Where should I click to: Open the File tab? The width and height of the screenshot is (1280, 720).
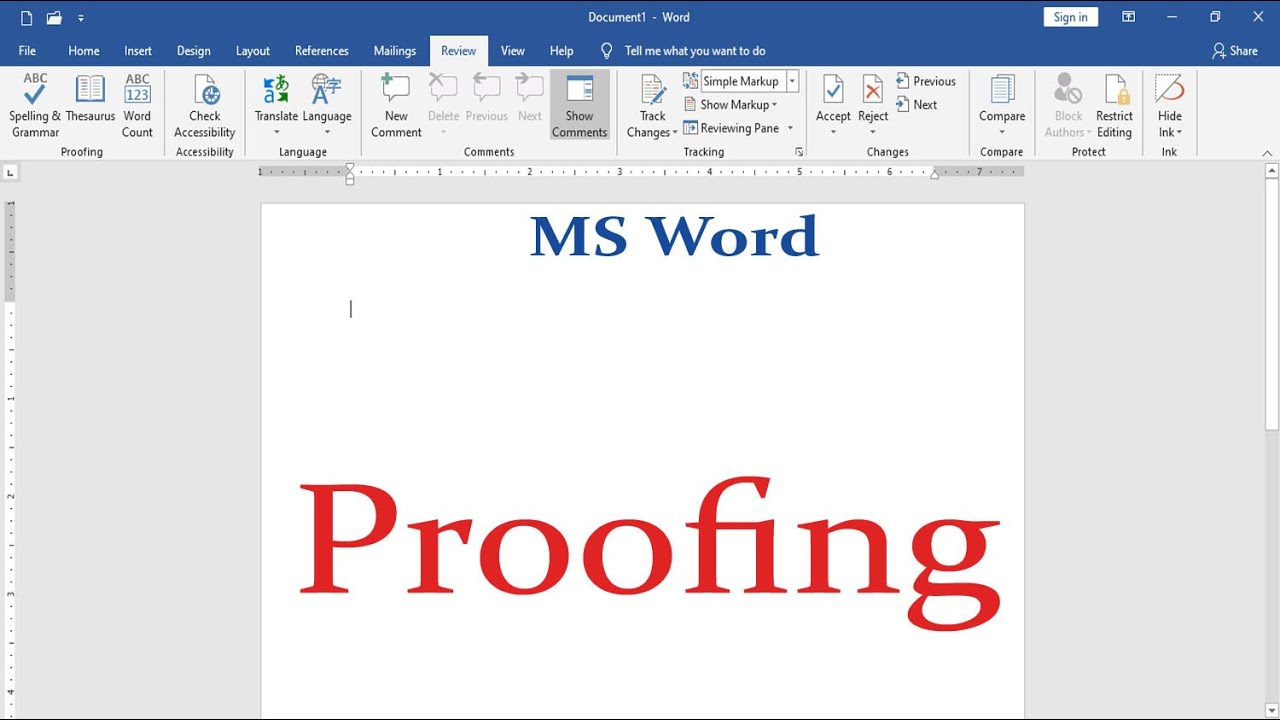[x=27, y=51]
